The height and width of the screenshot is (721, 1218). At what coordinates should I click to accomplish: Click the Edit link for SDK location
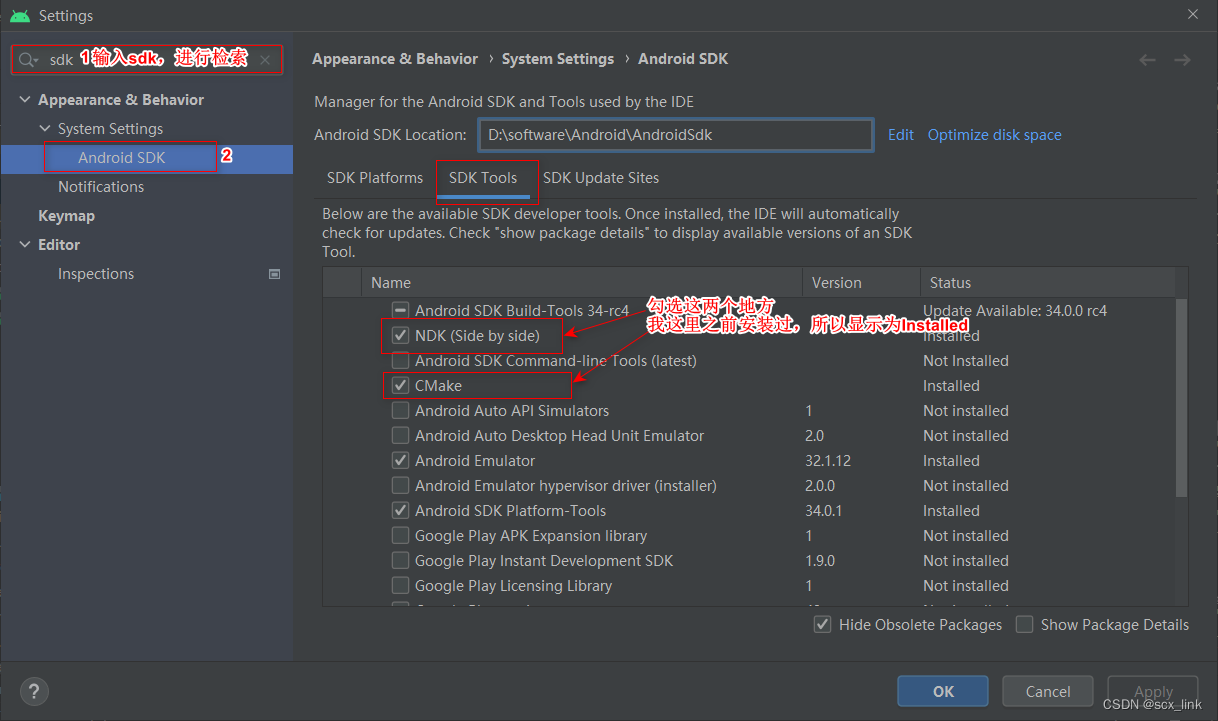(x=901, y=135)
